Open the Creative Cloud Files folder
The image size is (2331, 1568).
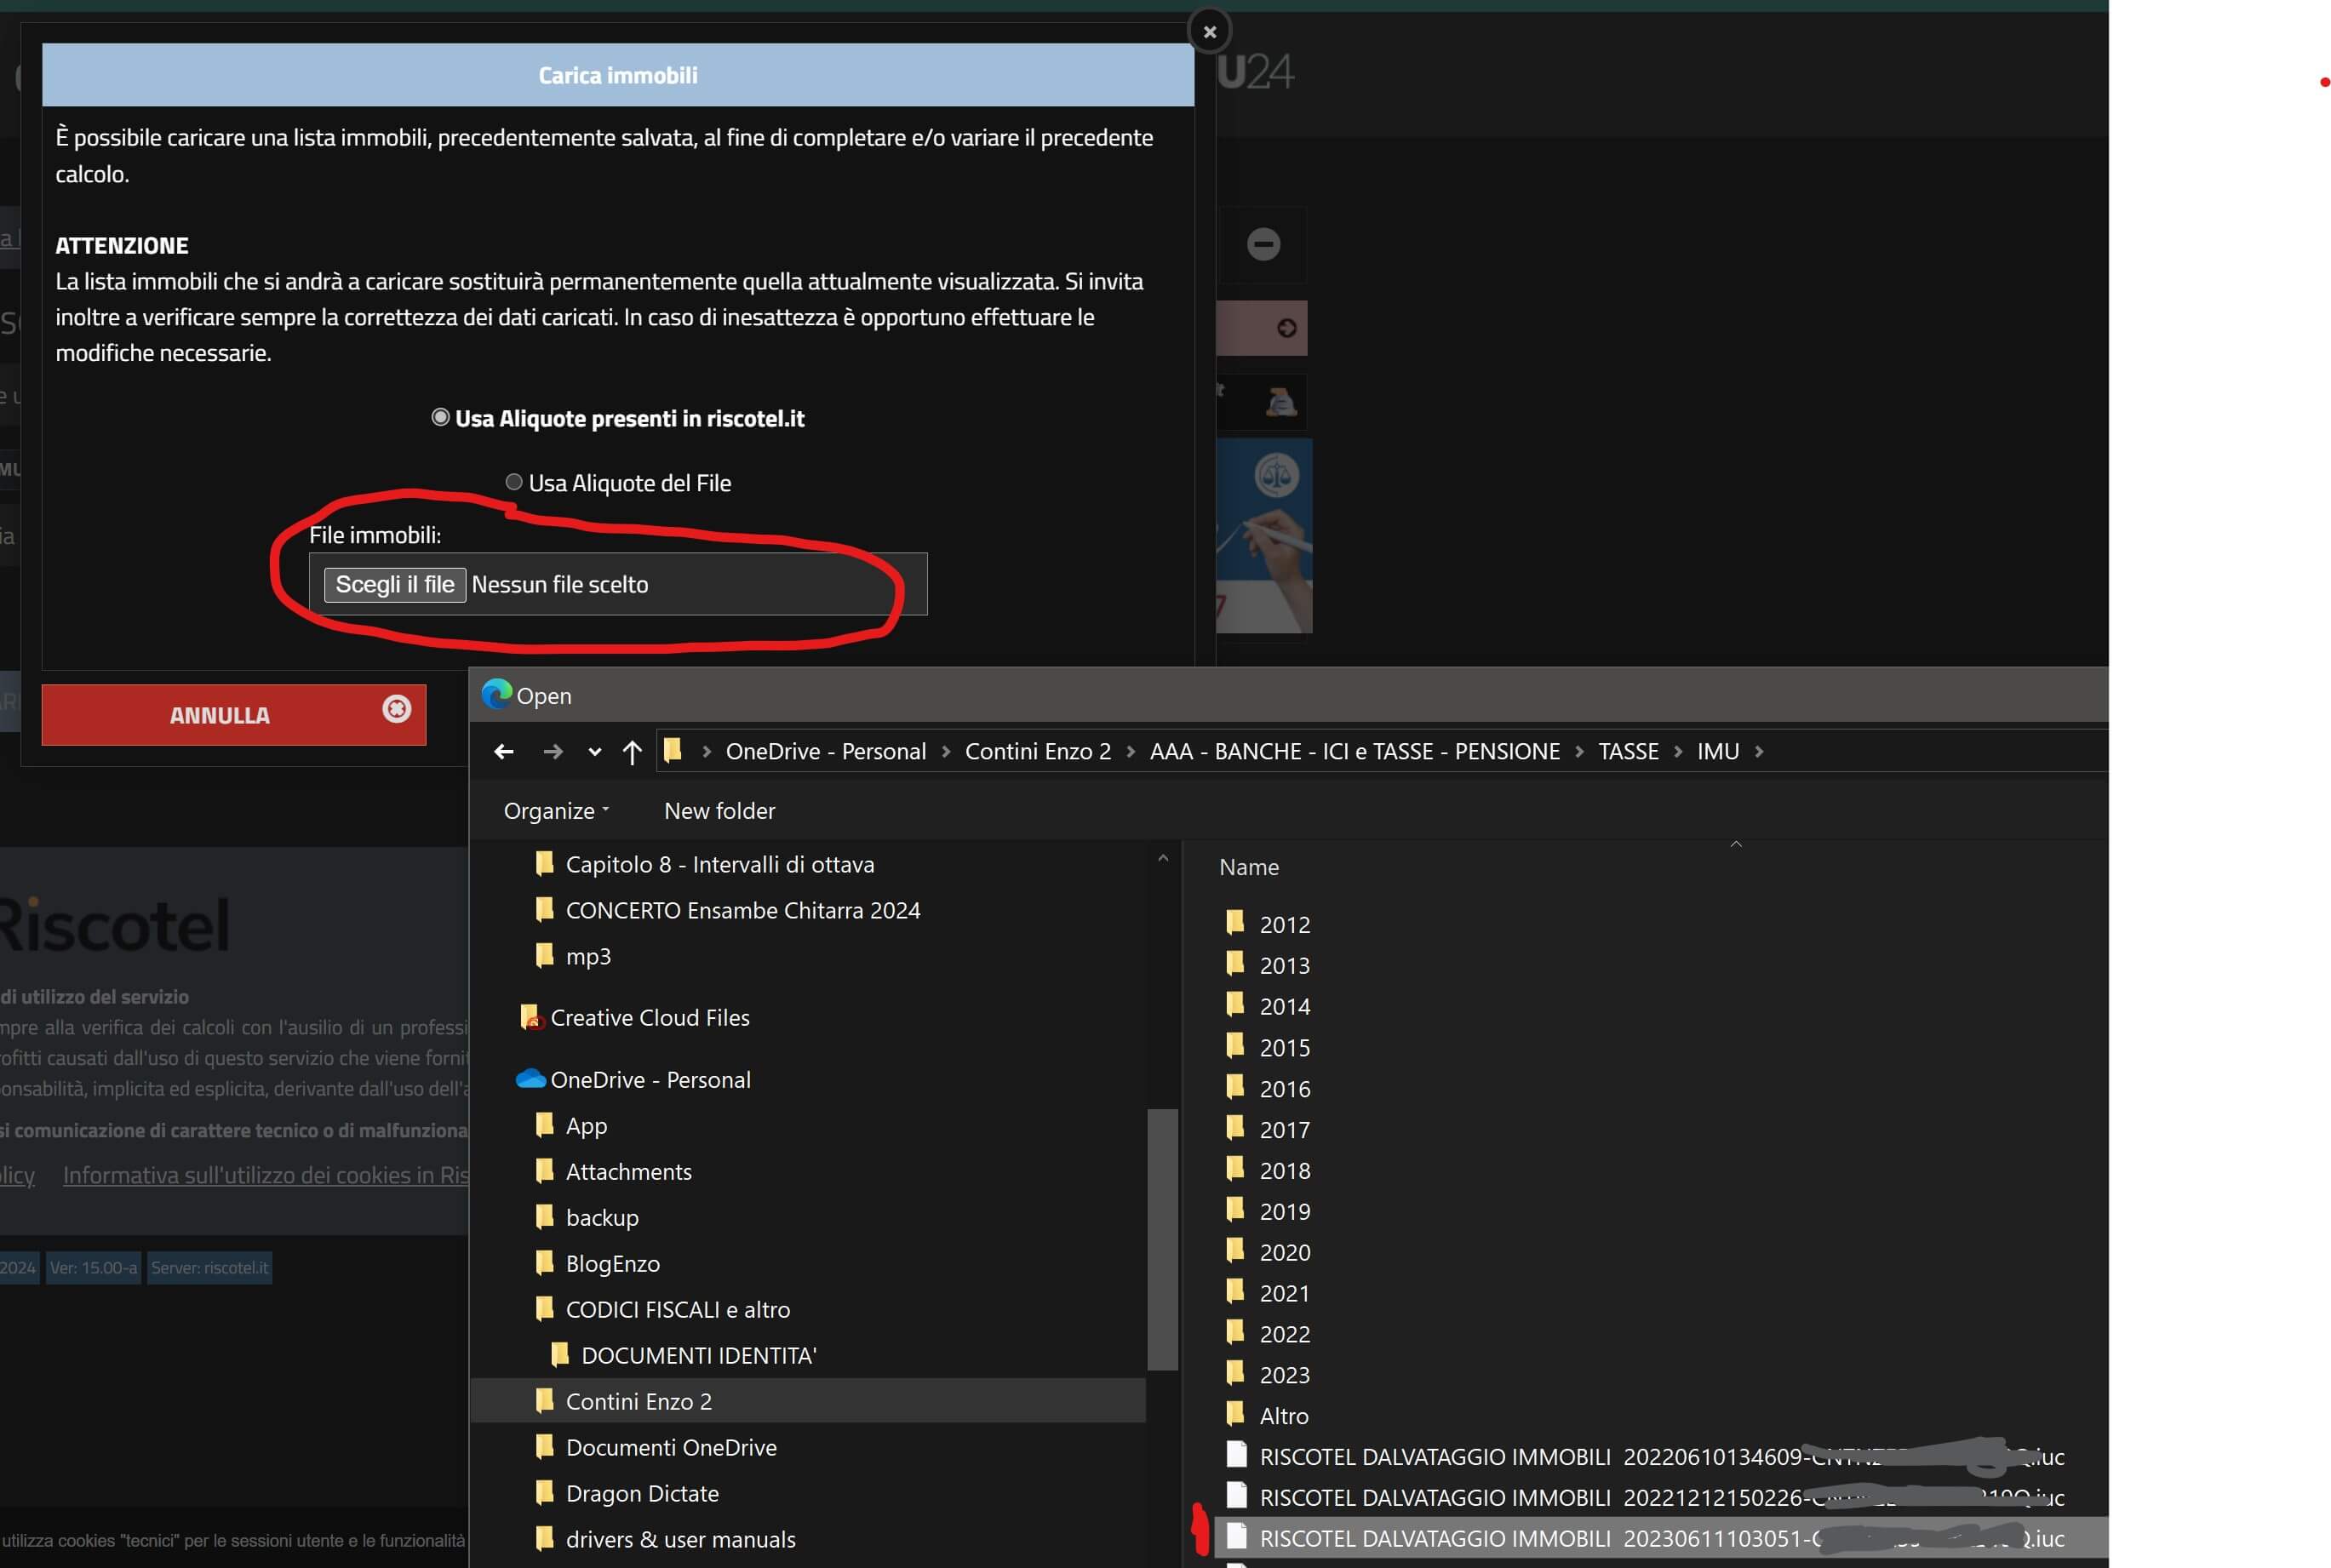click(649, 1017)
